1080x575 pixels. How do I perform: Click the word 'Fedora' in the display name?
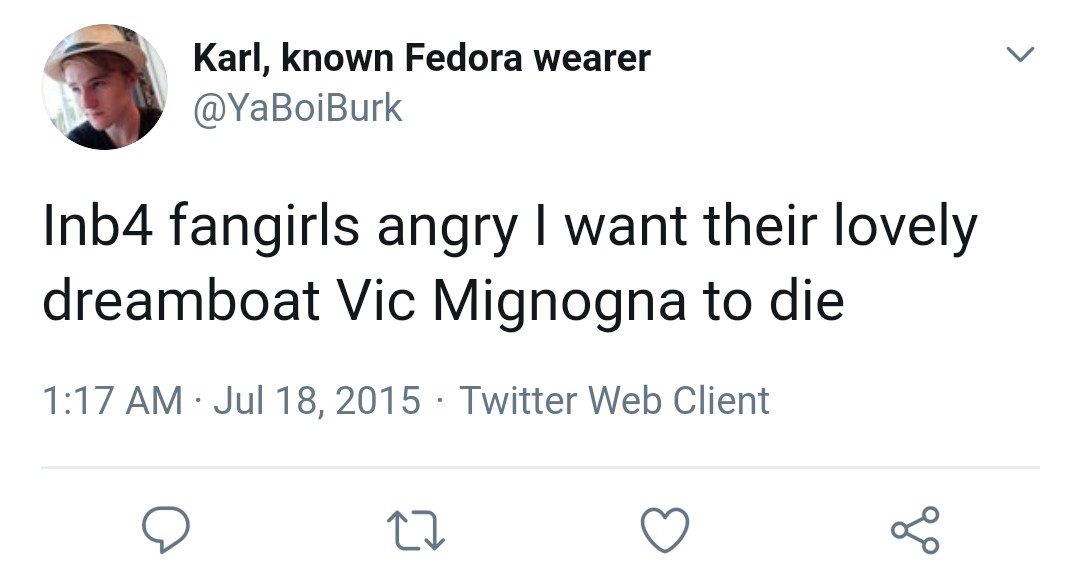coord(464,58)
